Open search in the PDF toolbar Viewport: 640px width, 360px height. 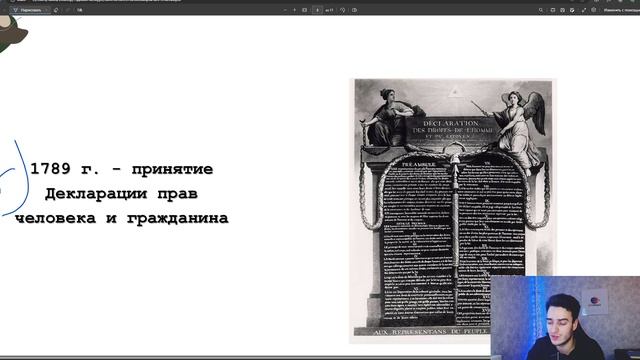tap(541, 10)
